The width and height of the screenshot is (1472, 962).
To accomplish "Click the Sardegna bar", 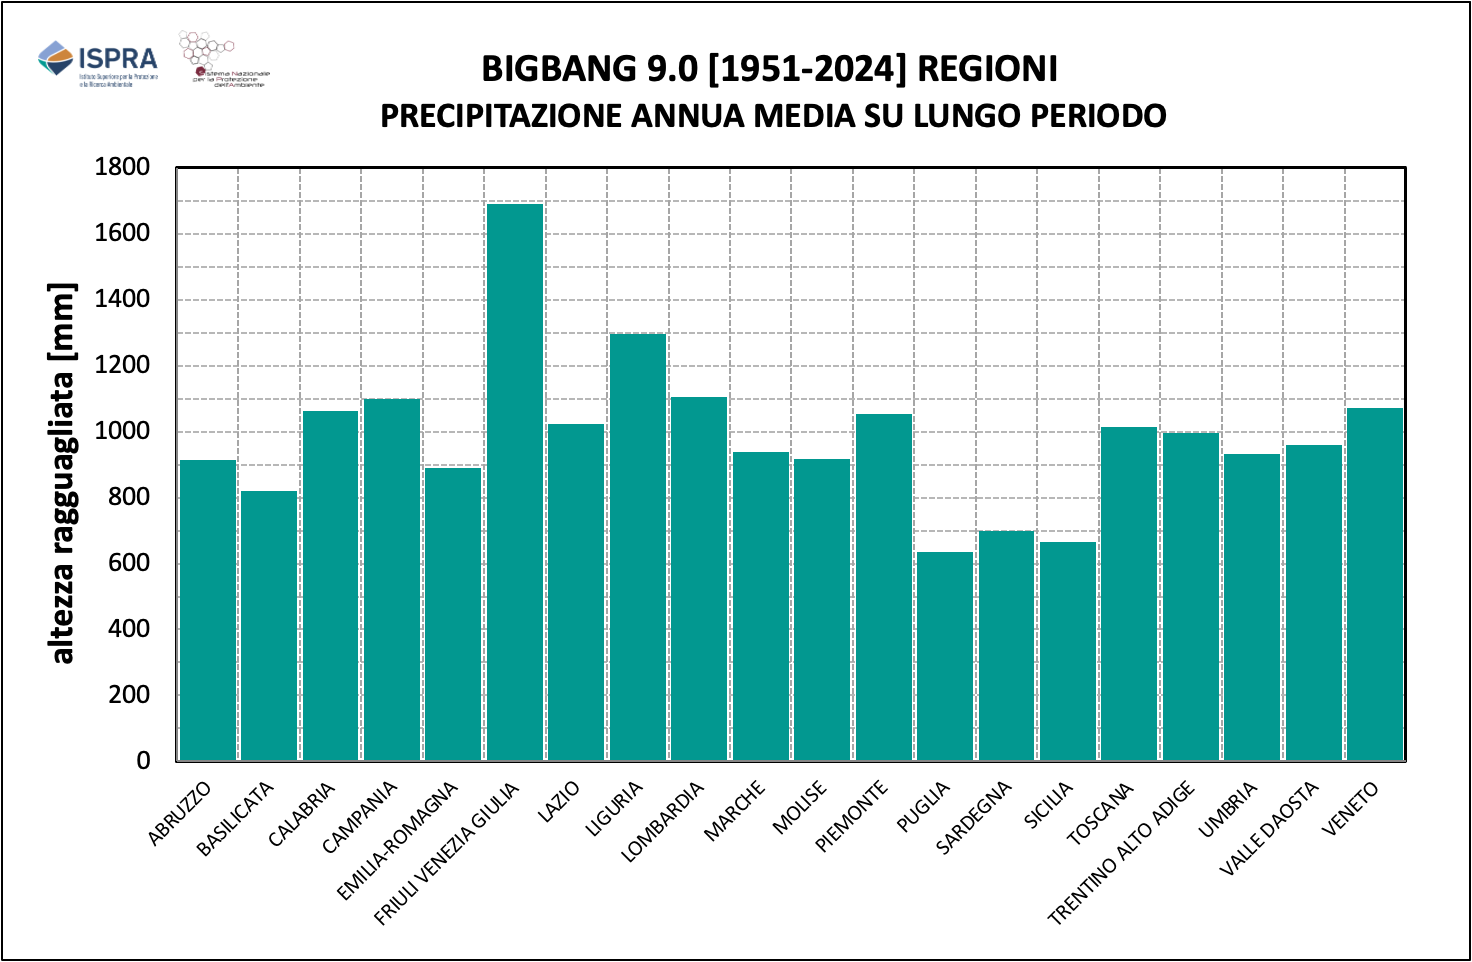I will 1006,645.
